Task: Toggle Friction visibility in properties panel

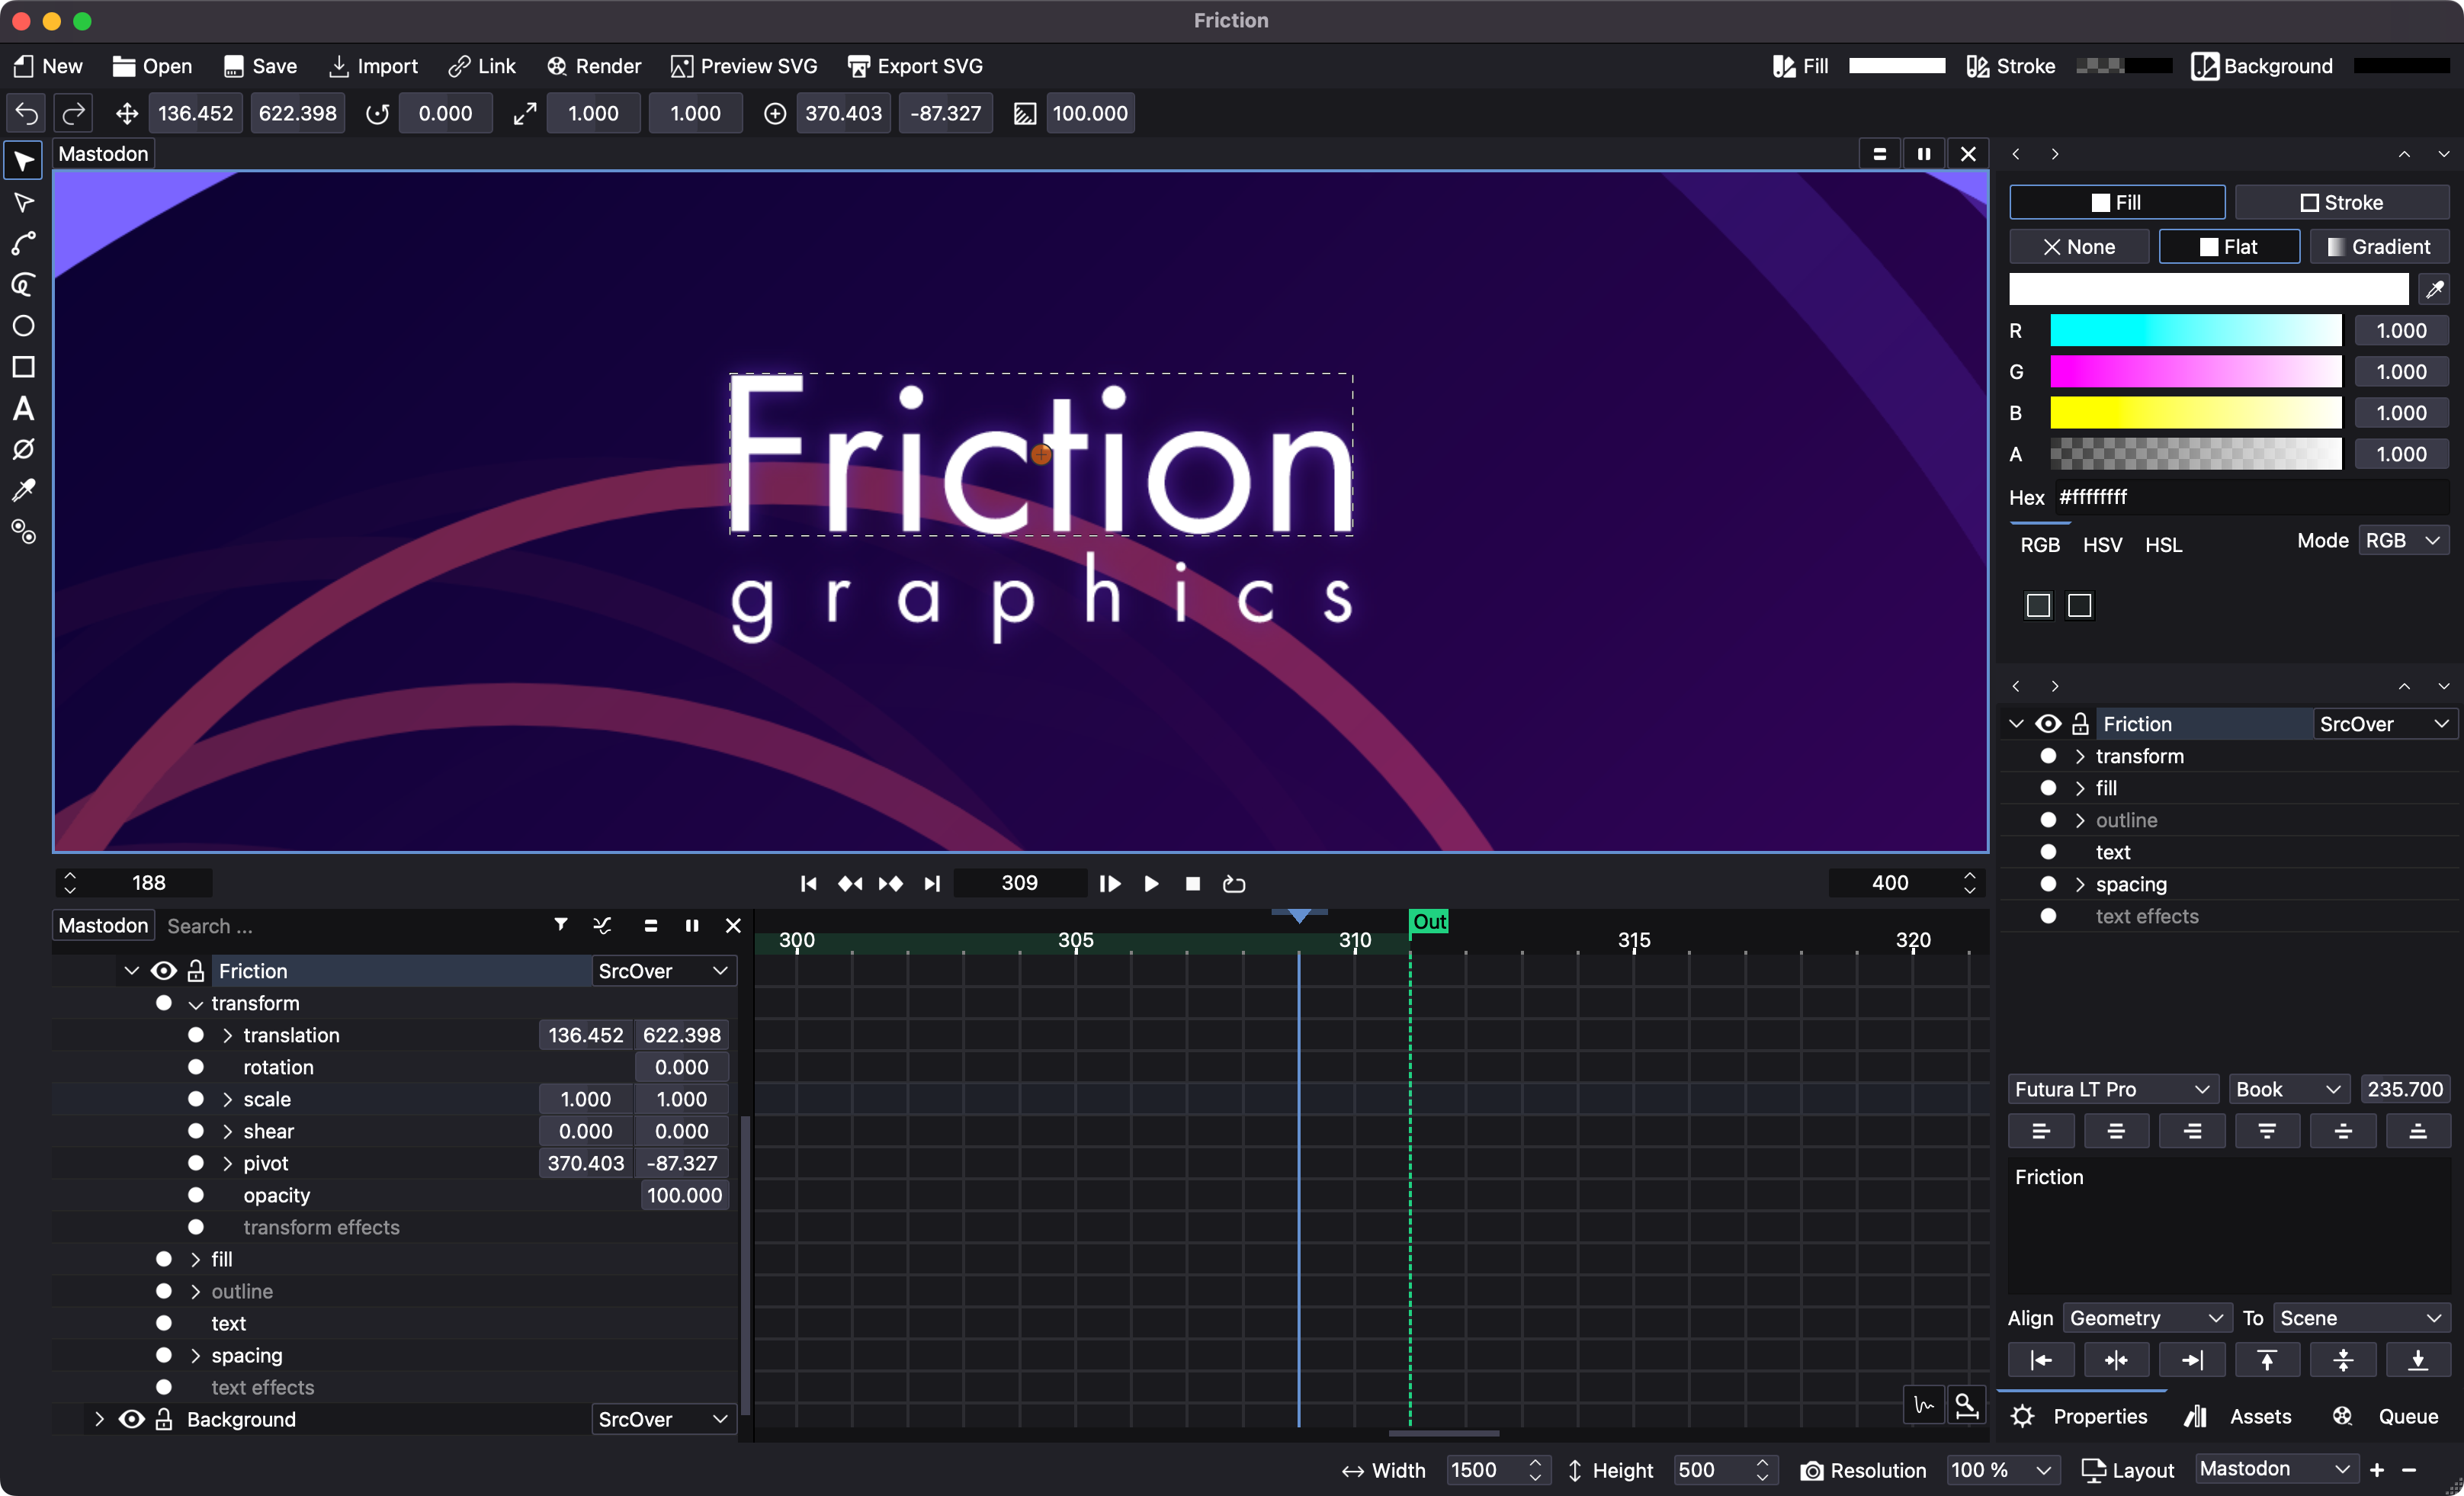Action: click(x=2048, y=724)
